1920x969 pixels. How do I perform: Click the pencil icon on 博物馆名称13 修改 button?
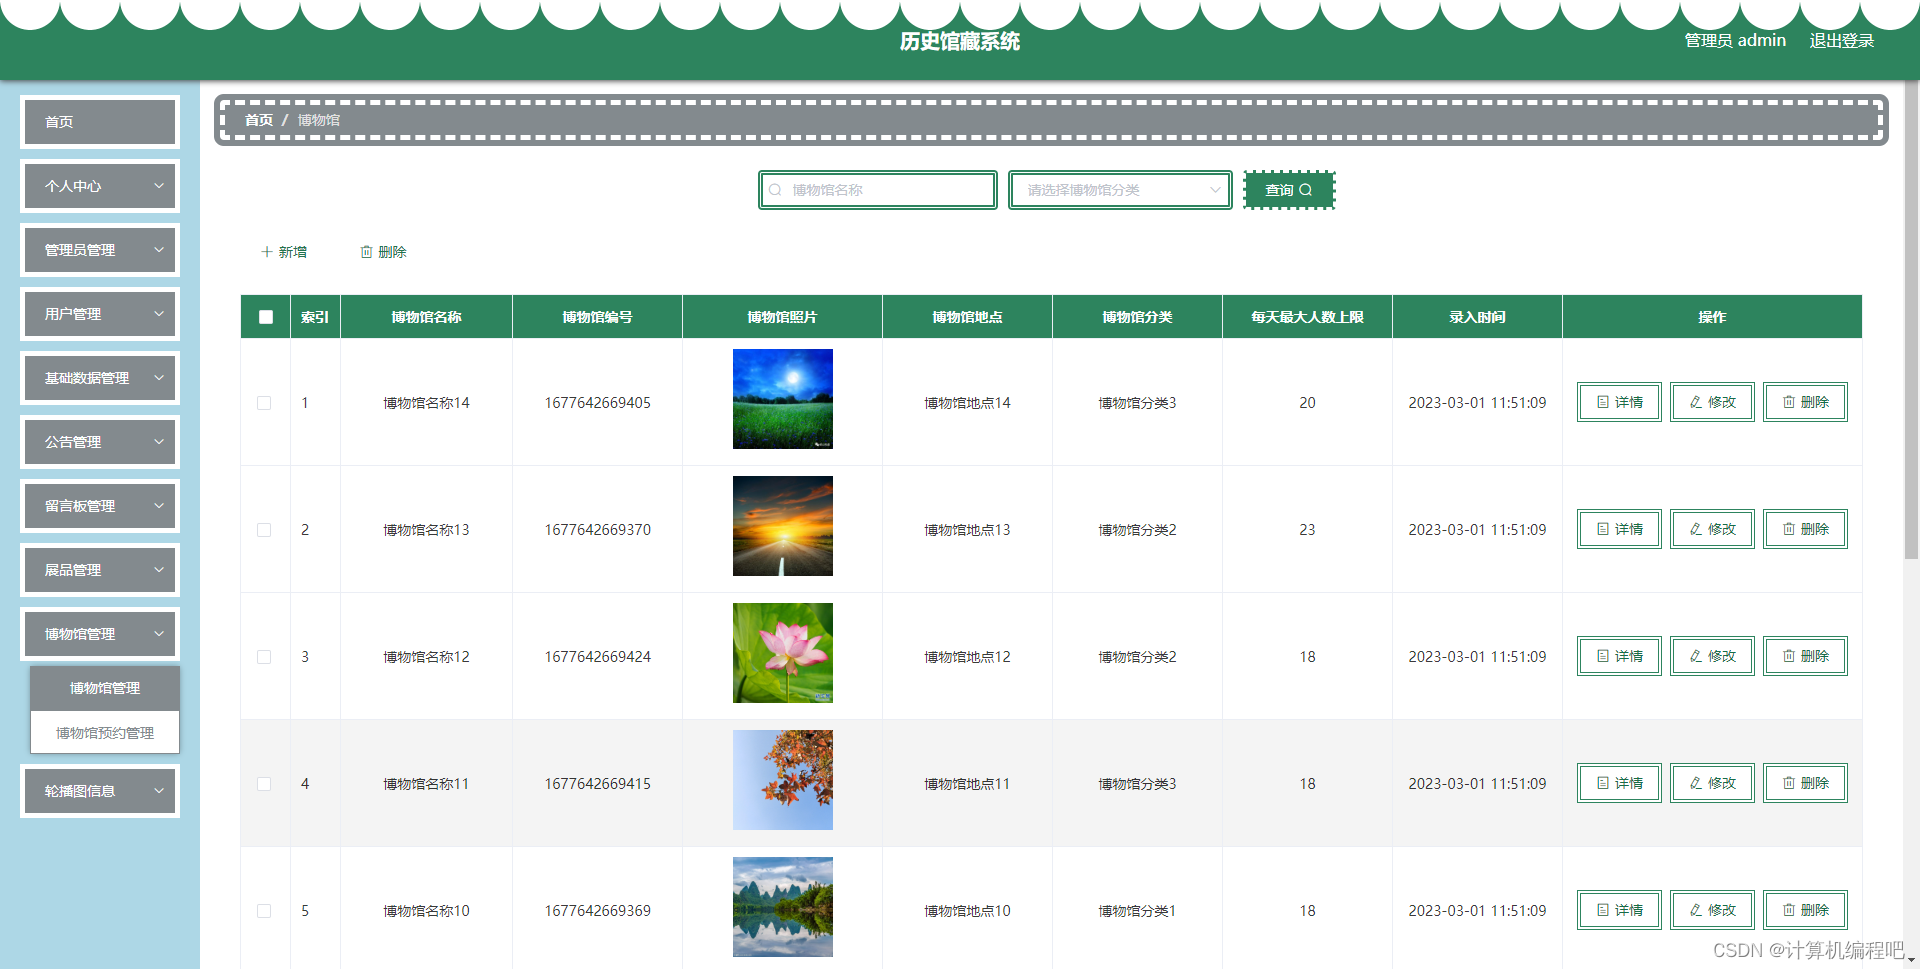[x=1694, y=529]
